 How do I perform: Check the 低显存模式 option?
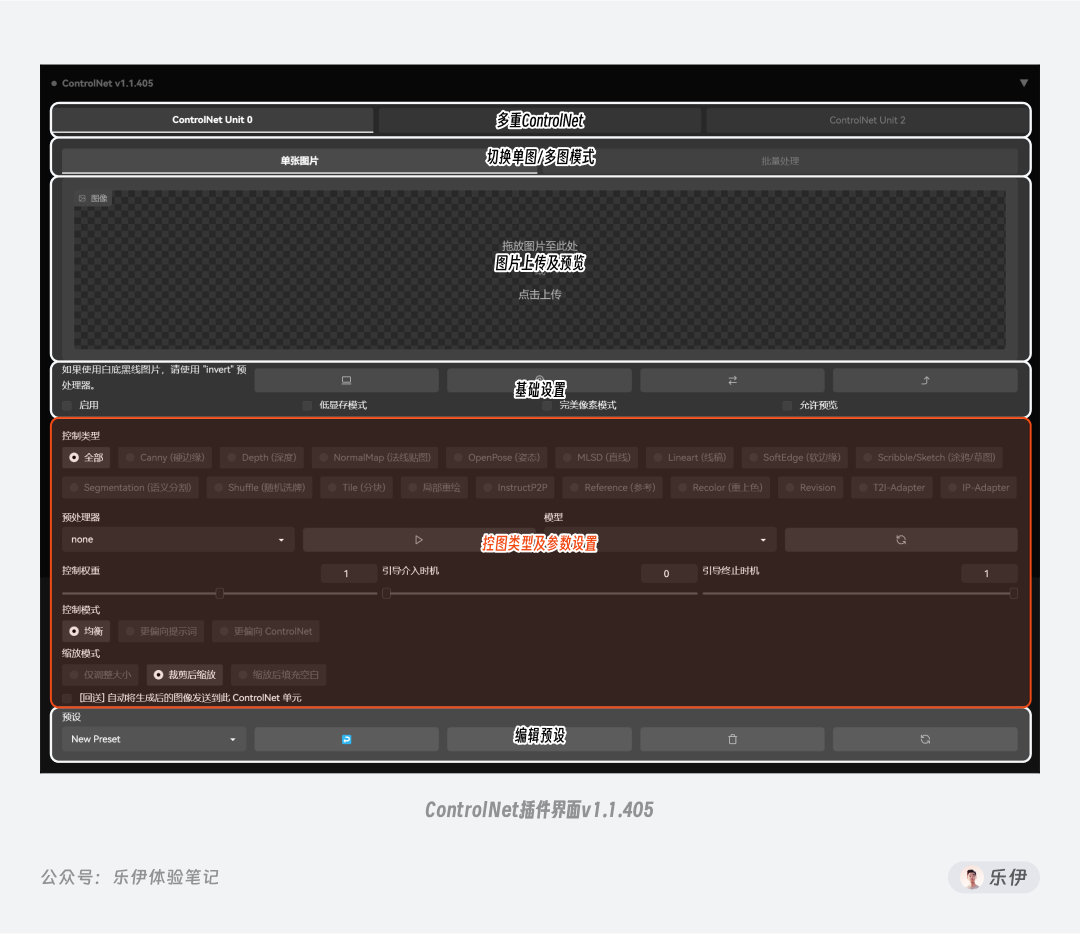[x=306, y=405]
